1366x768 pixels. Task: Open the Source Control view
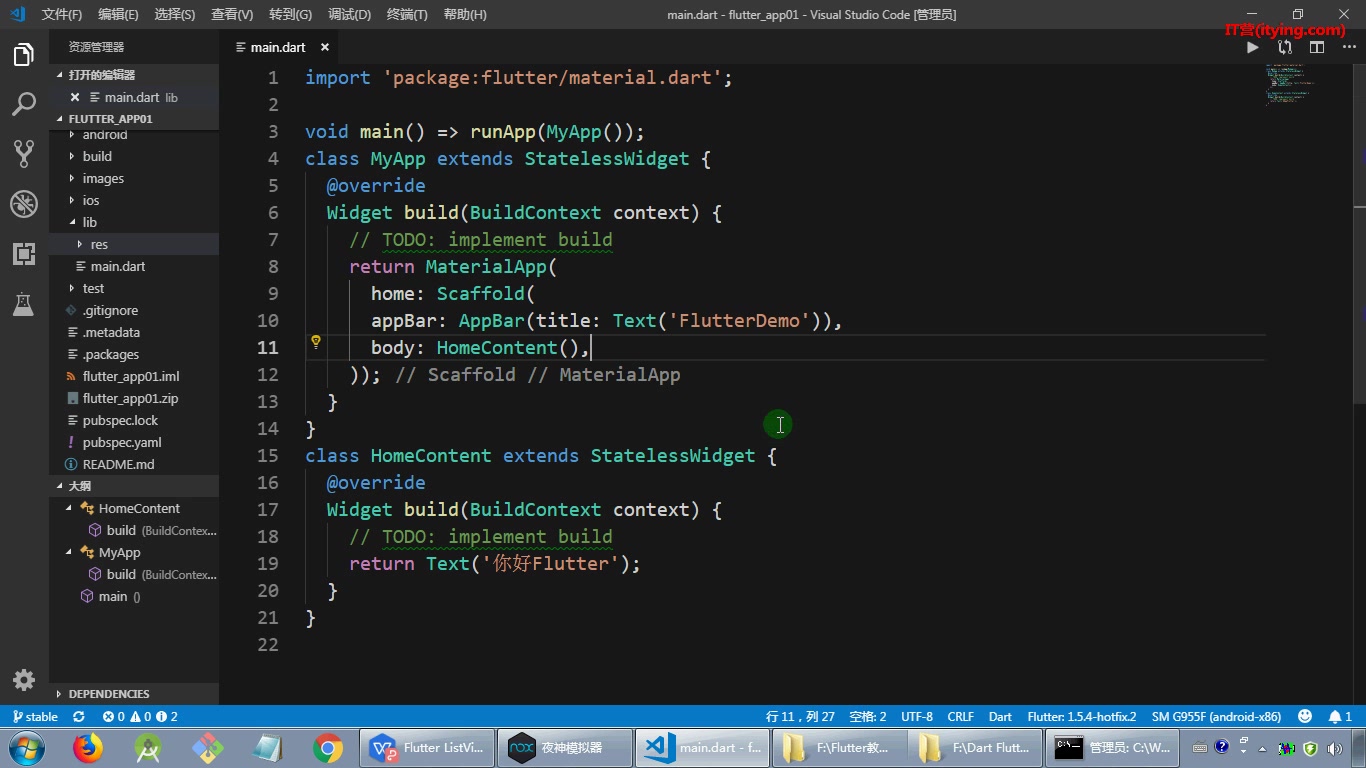[24, 153]
